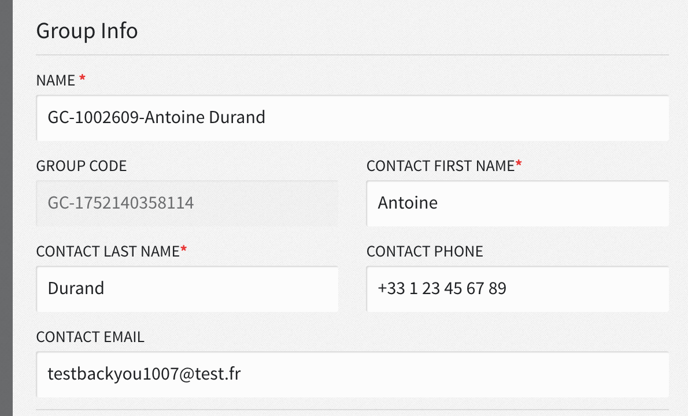Click into the Contact Last Name field
Screen dimensions: 688x416
[187, 289]
